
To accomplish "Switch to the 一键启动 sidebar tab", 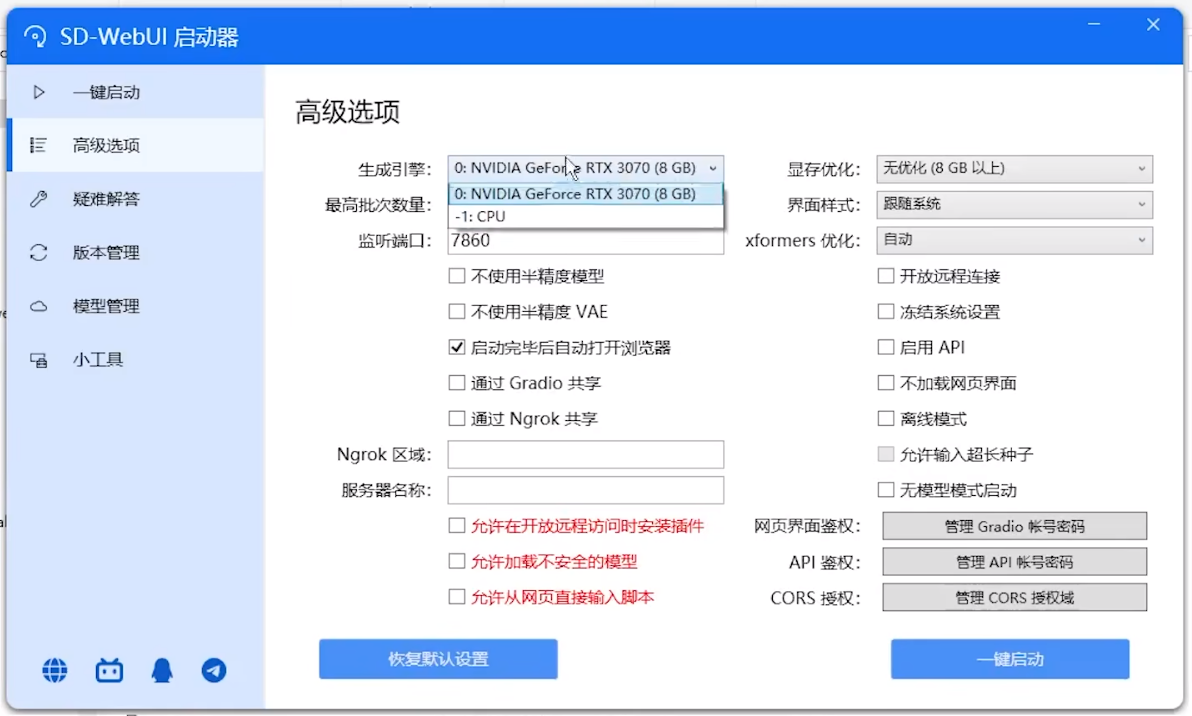I will coord(106,92).
